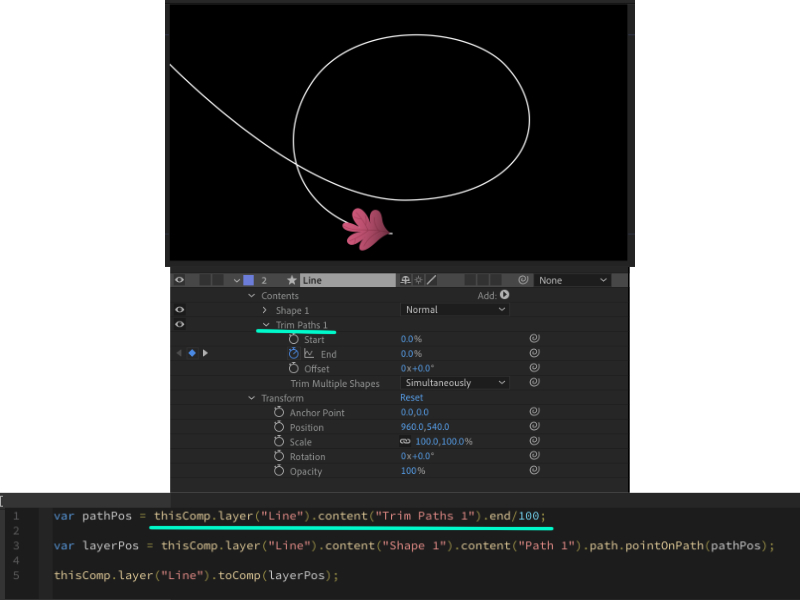The height and width of the screenshot is (600, 800).
Task: Use the Opacity pick whip
Action: (534, 470)
